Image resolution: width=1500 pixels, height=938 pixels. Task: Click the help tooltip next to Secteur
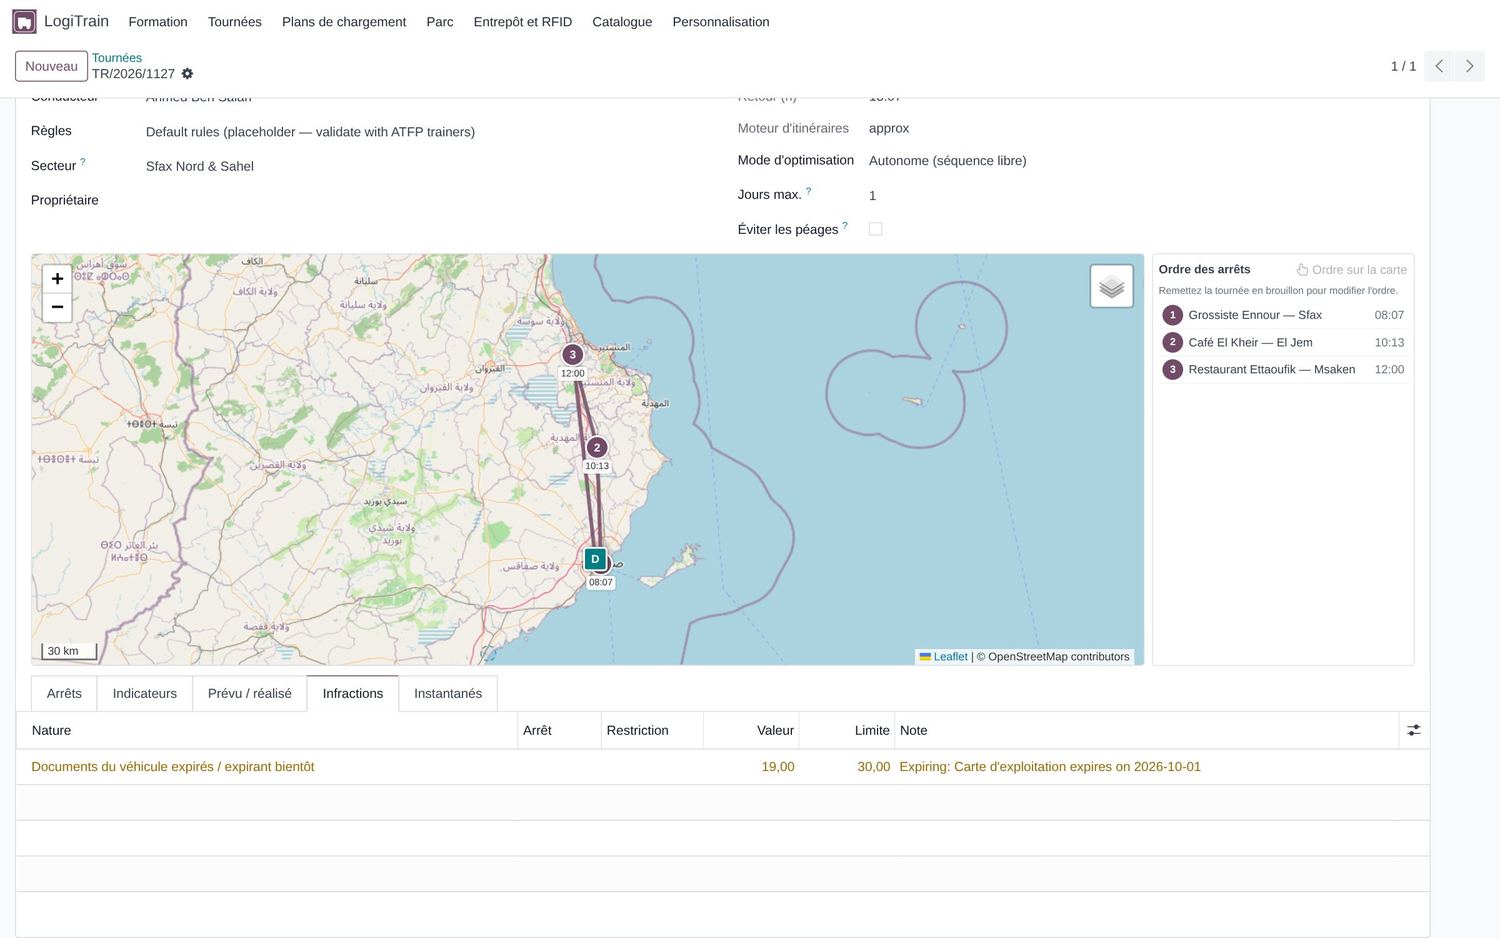[x=83, y=161]
